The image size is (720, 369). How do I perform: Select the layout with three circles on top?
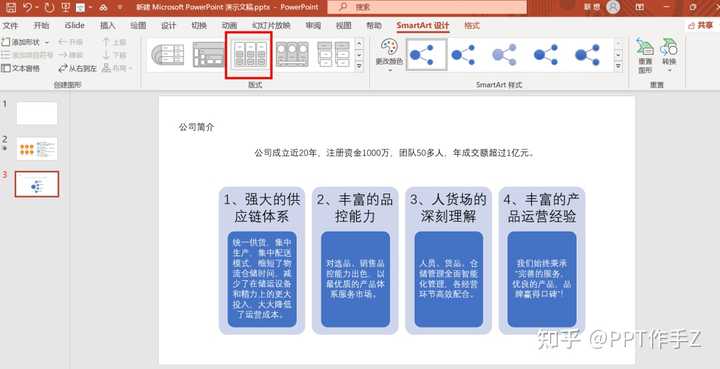coord(292,55)
